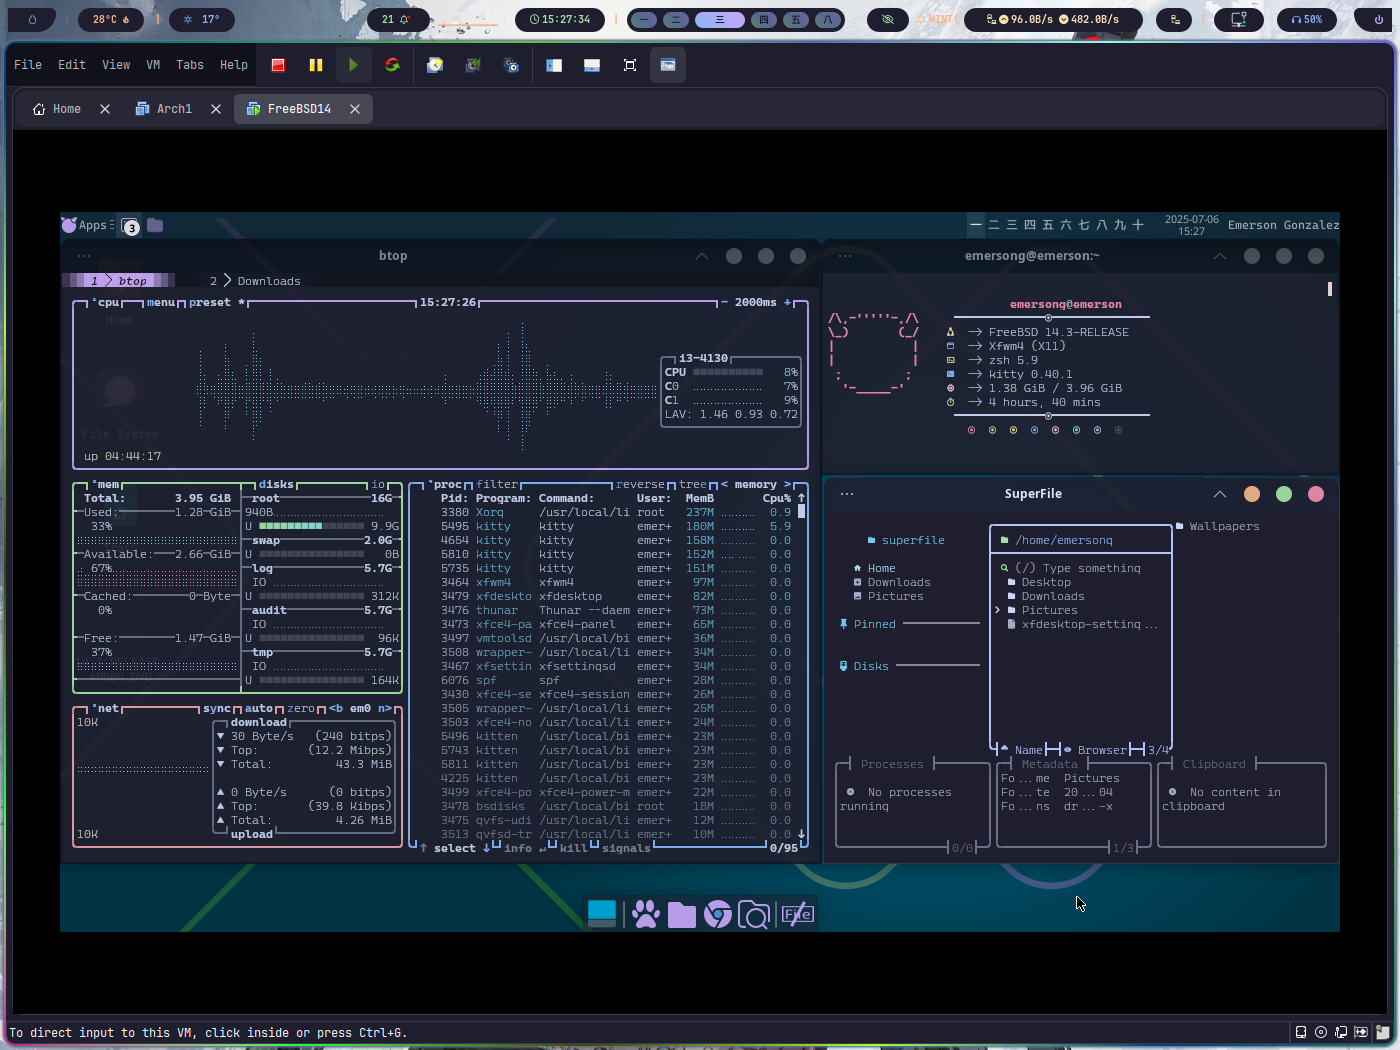Open the File menu
Viewport: 1400px width, 1050px height.
coord(28,65)
